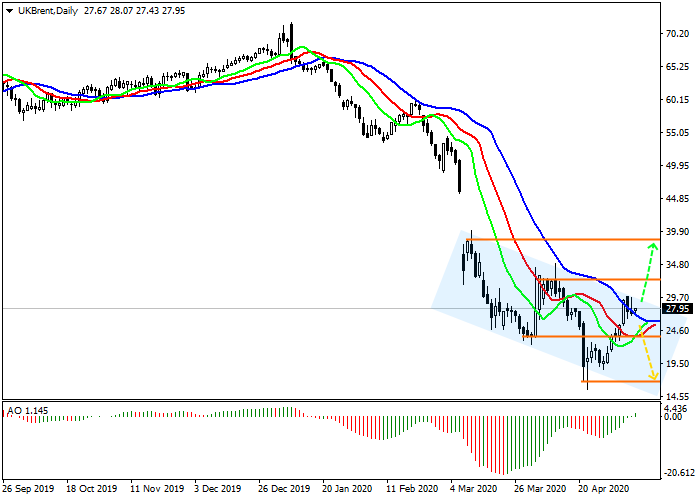Click the 20 Apr 2020 date label
This screenshot has height=500, width=700.
click(602, 490)
